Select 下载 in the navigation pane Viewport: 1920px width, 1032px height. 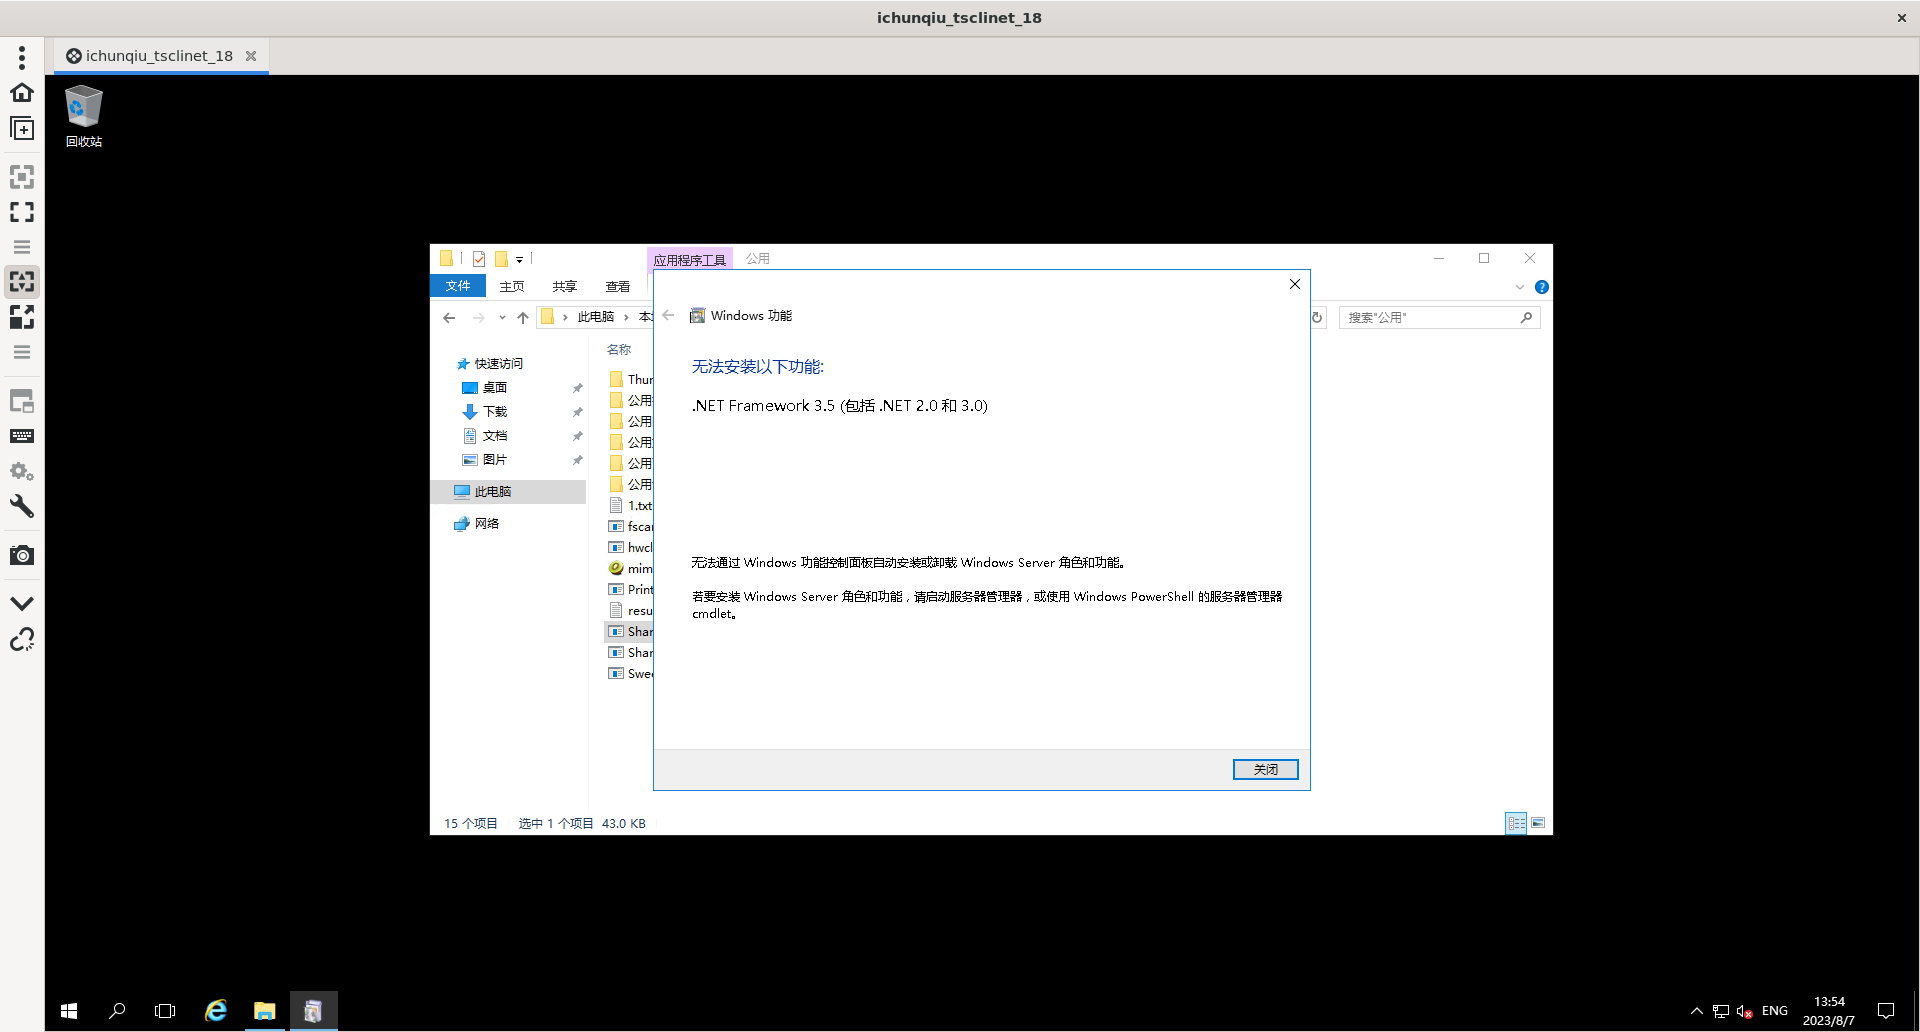495,412
